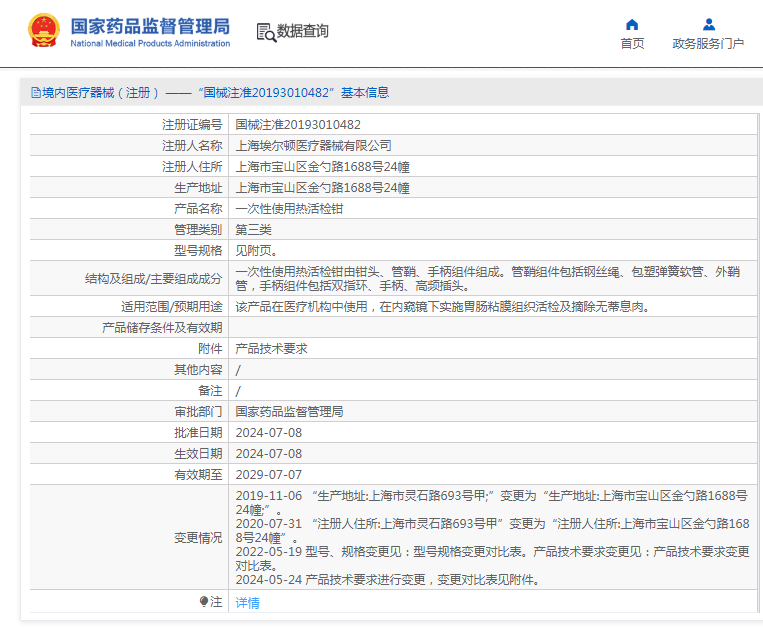Click the 政务服务门户 person icon

[x=708, y=24]
